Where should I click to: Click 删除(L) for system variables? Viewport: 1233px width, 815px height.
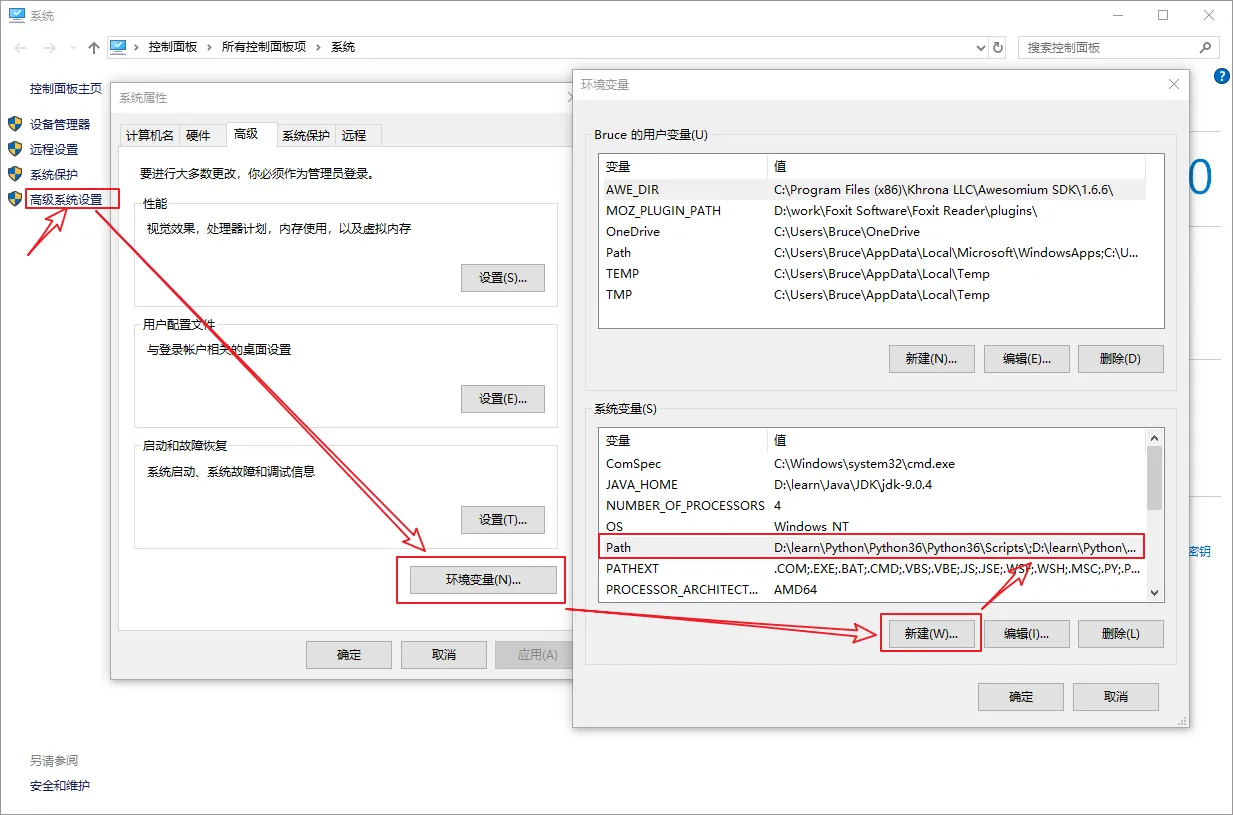[x=1121, y=633]
